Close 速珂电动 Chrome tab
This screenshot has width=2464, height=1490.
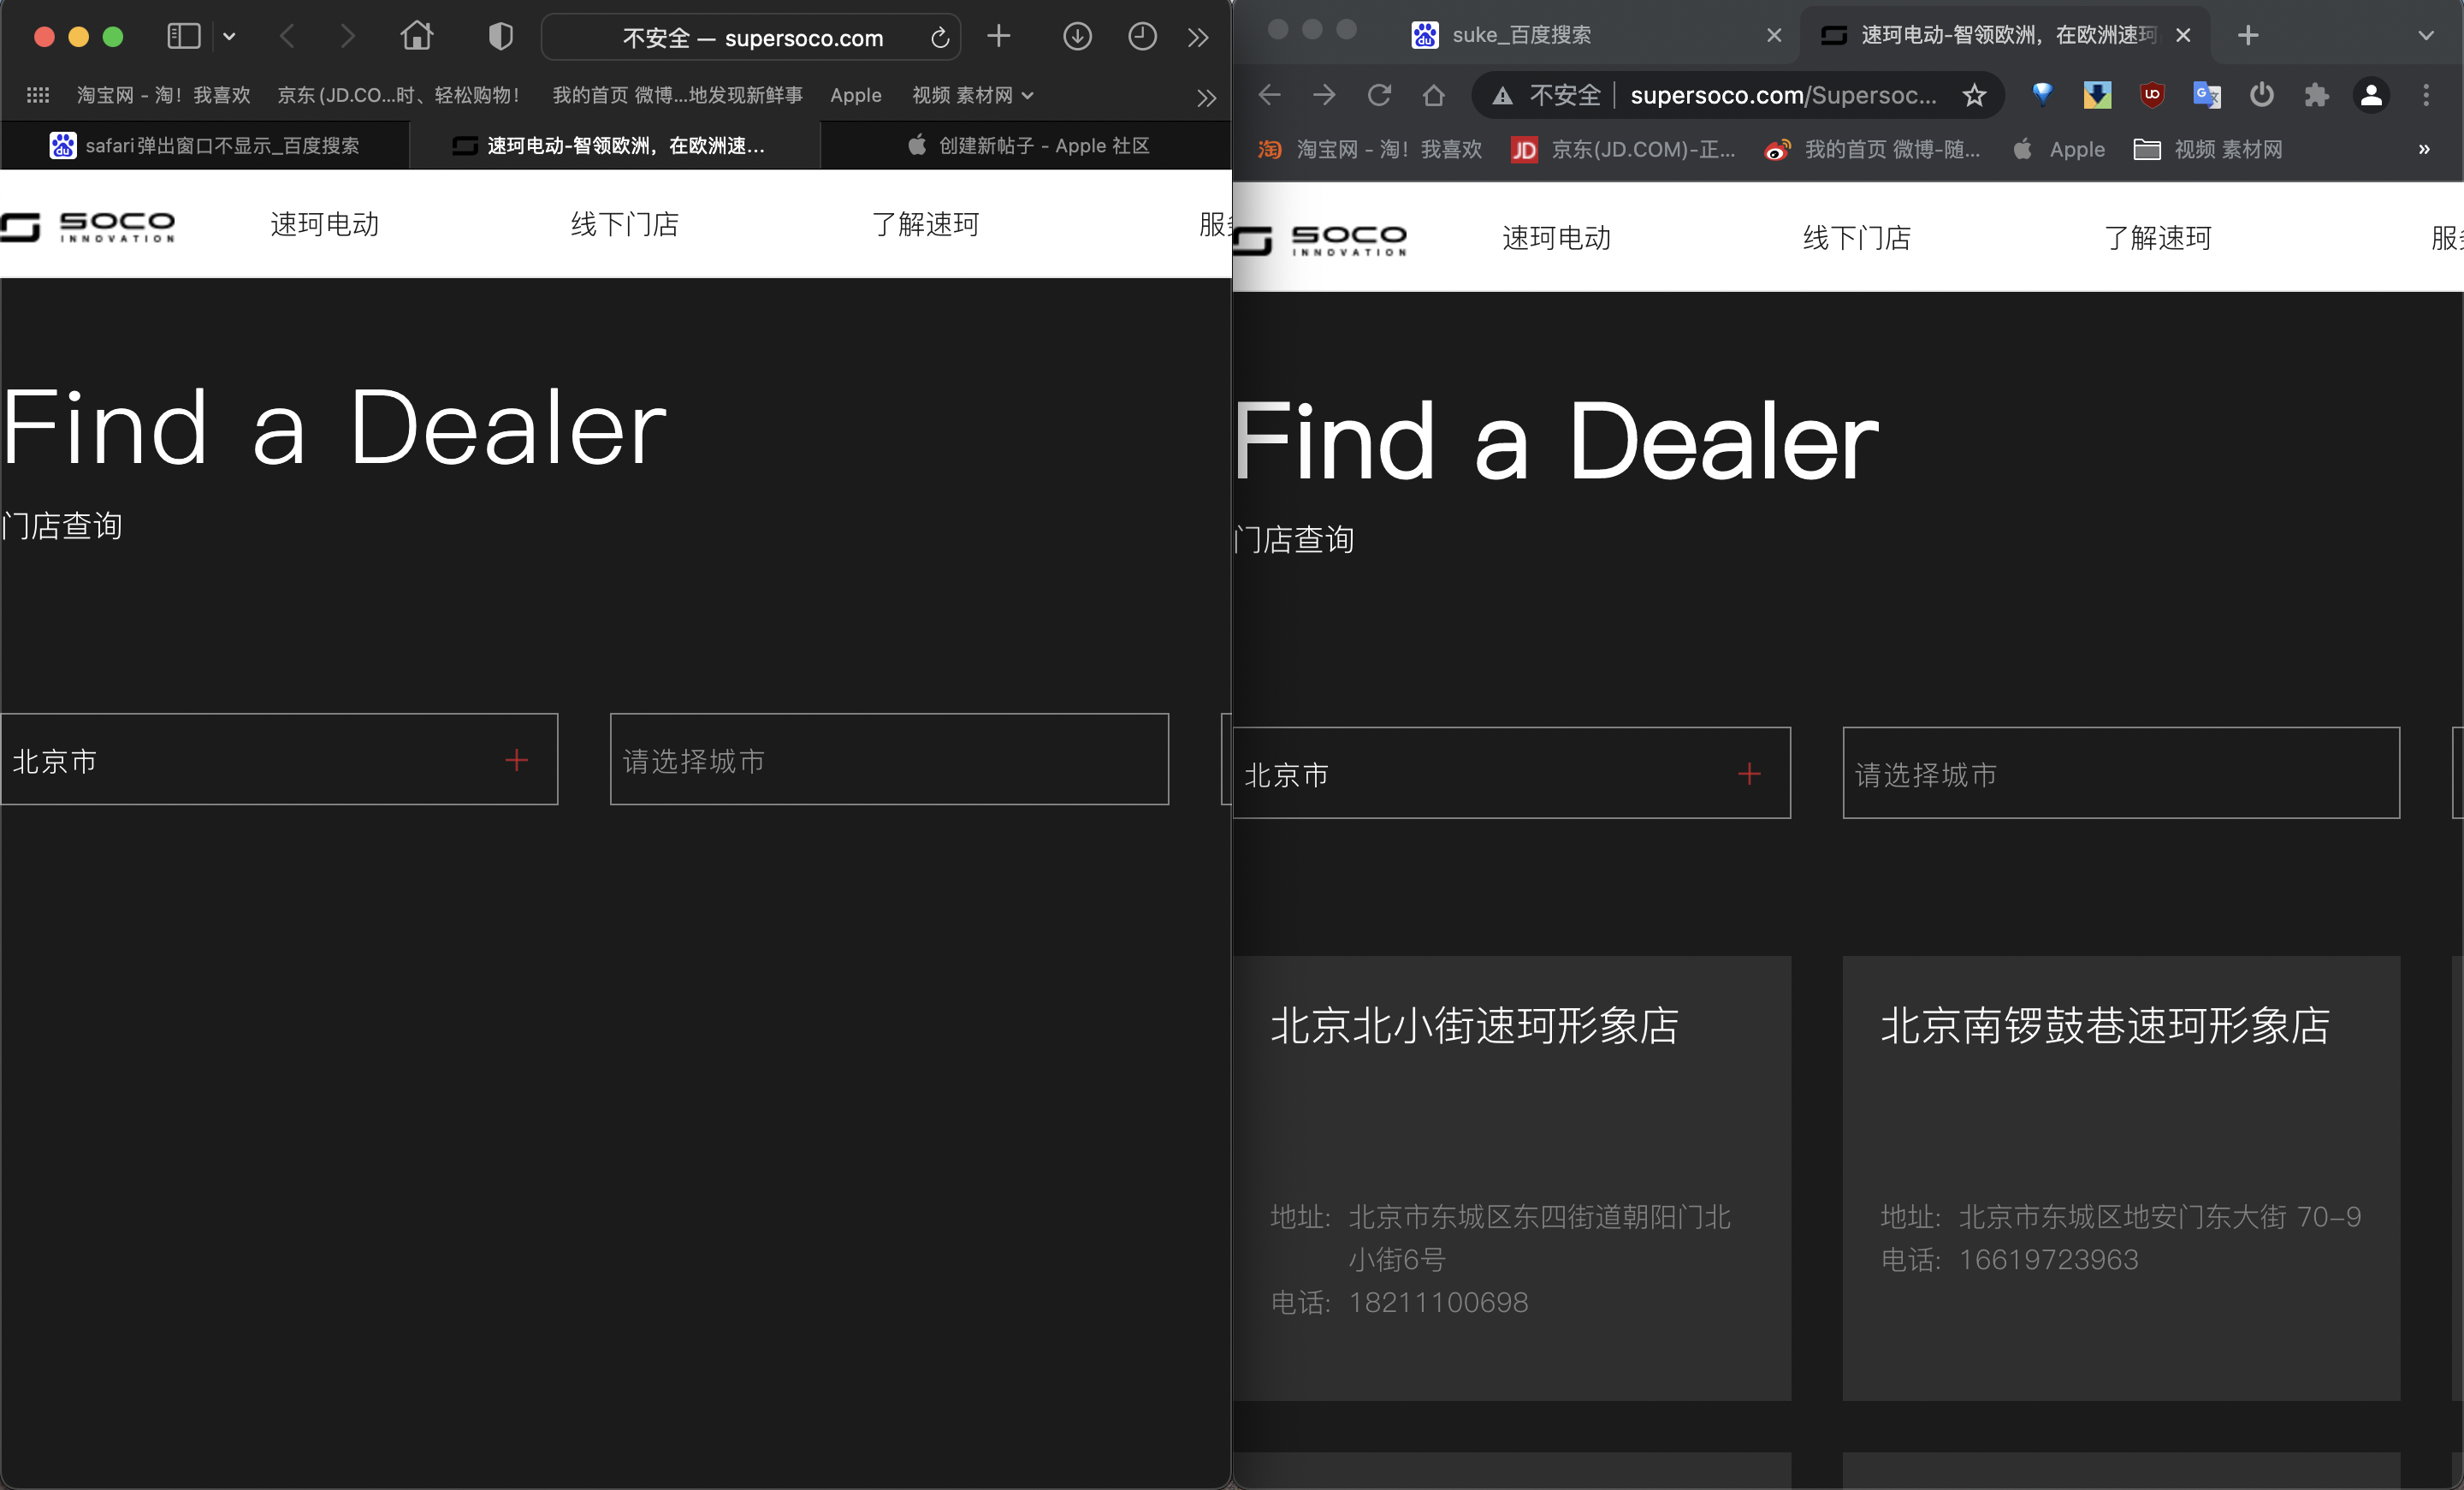pyautogui.click(x=2184, y=35)
